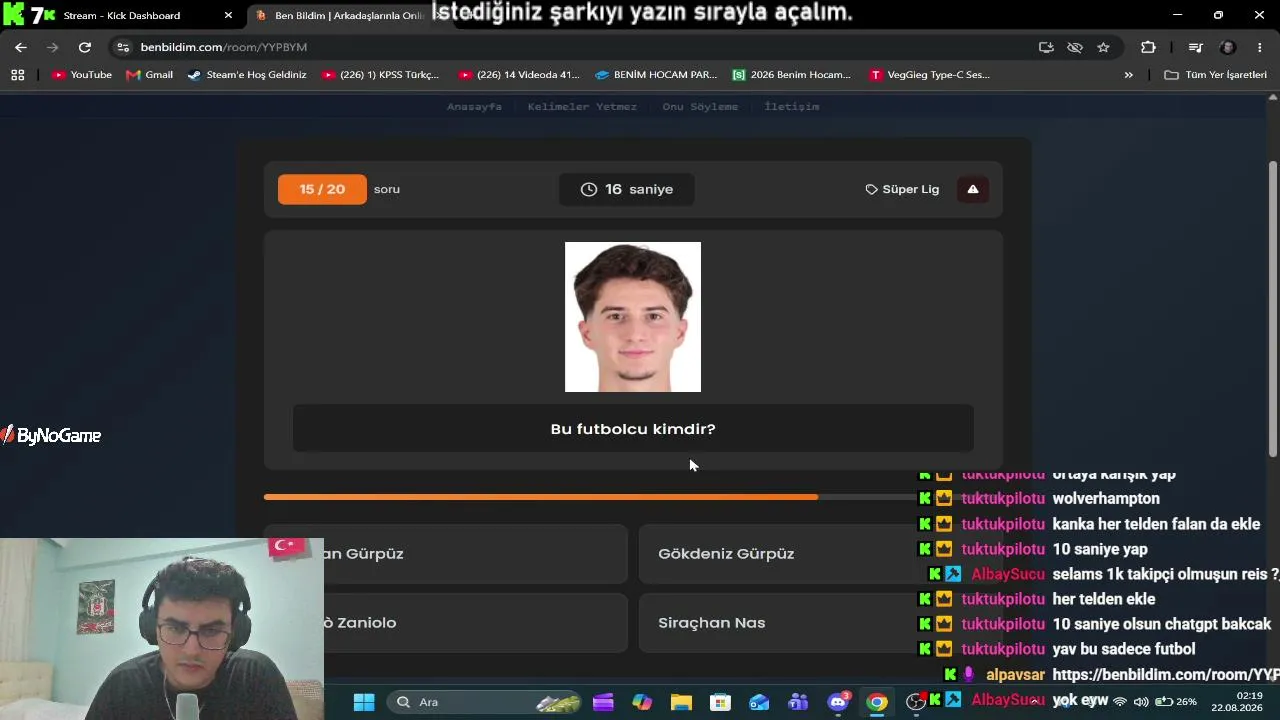Screen dimensions: 1280x720
Task: Open the Chrome profile avatar
Action: click(1228, 47)
